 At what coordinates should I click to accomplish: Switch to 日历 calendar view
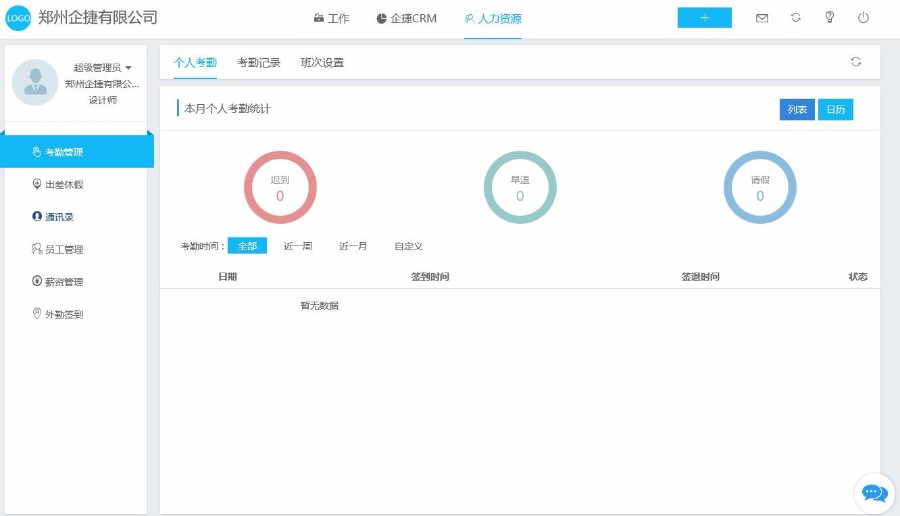pyautogui.click(x=835, y=110)
